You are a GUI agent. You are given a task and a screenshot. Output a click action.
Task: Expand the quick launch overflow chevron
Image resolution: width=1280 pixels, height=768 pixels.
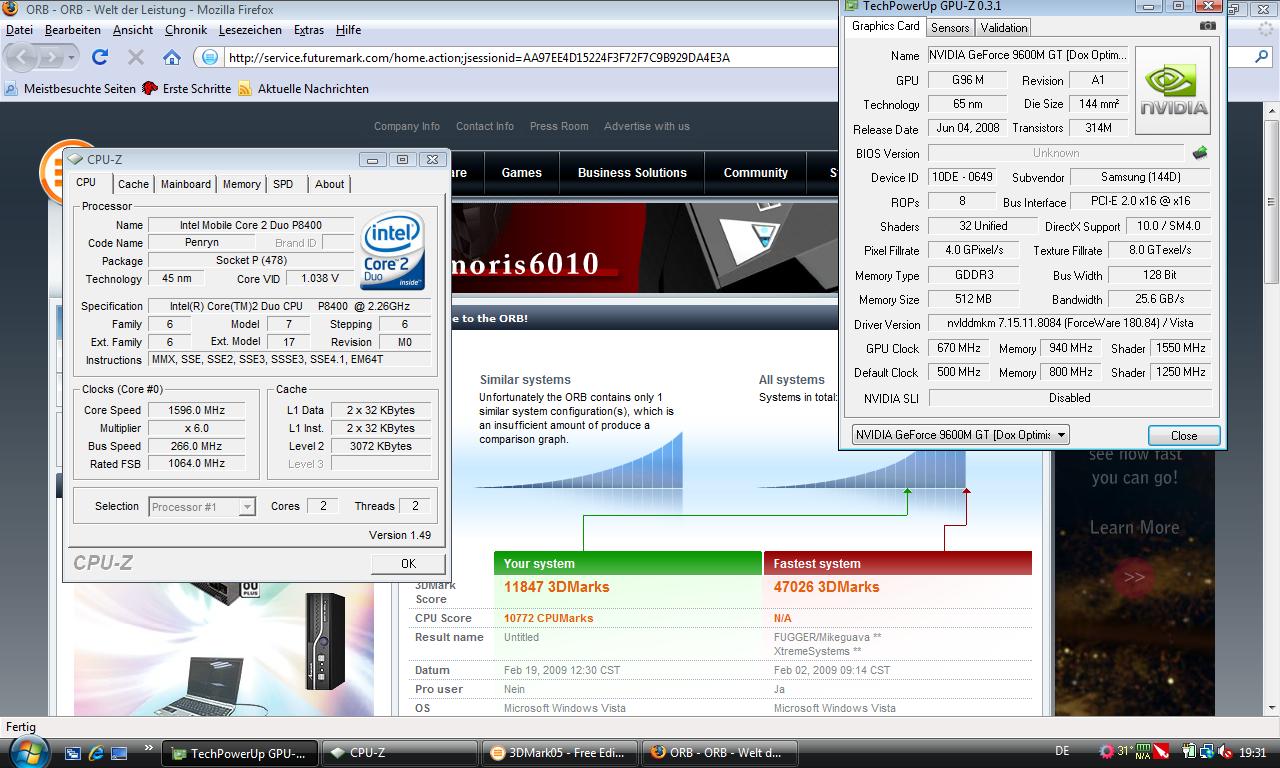[150, 747]
